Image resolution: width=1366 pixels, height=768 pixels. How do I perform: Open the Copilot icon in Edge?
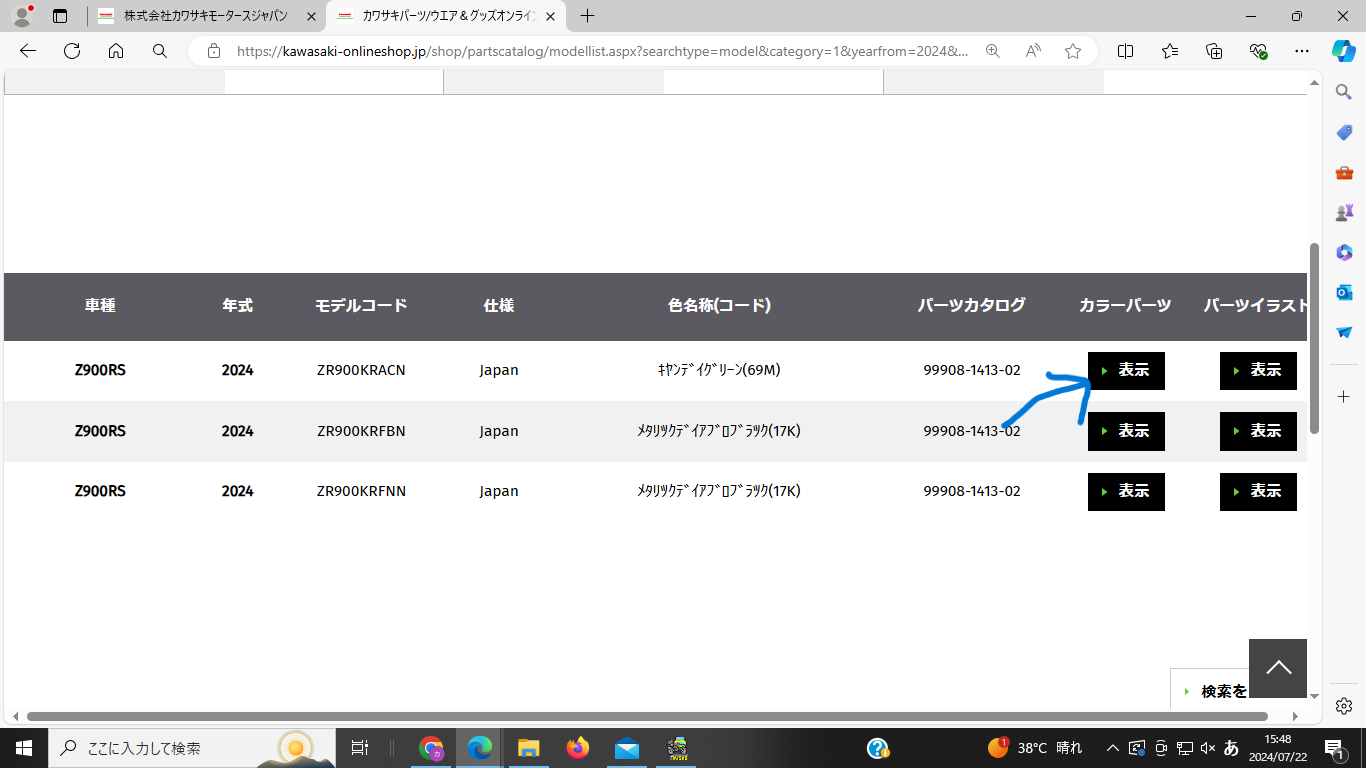tap(1343, 51)
